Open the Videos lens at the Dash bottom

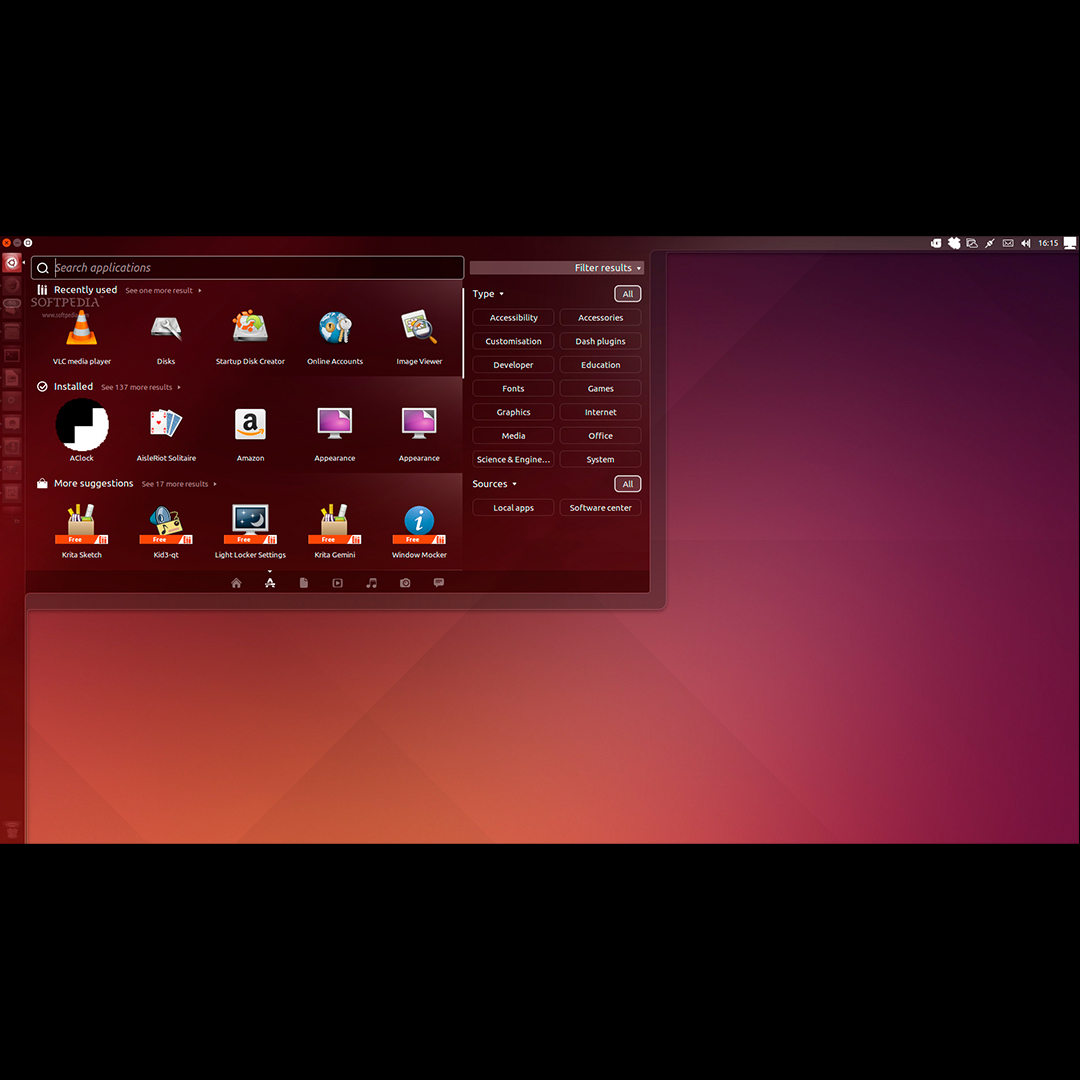click(x=337, y=582)
